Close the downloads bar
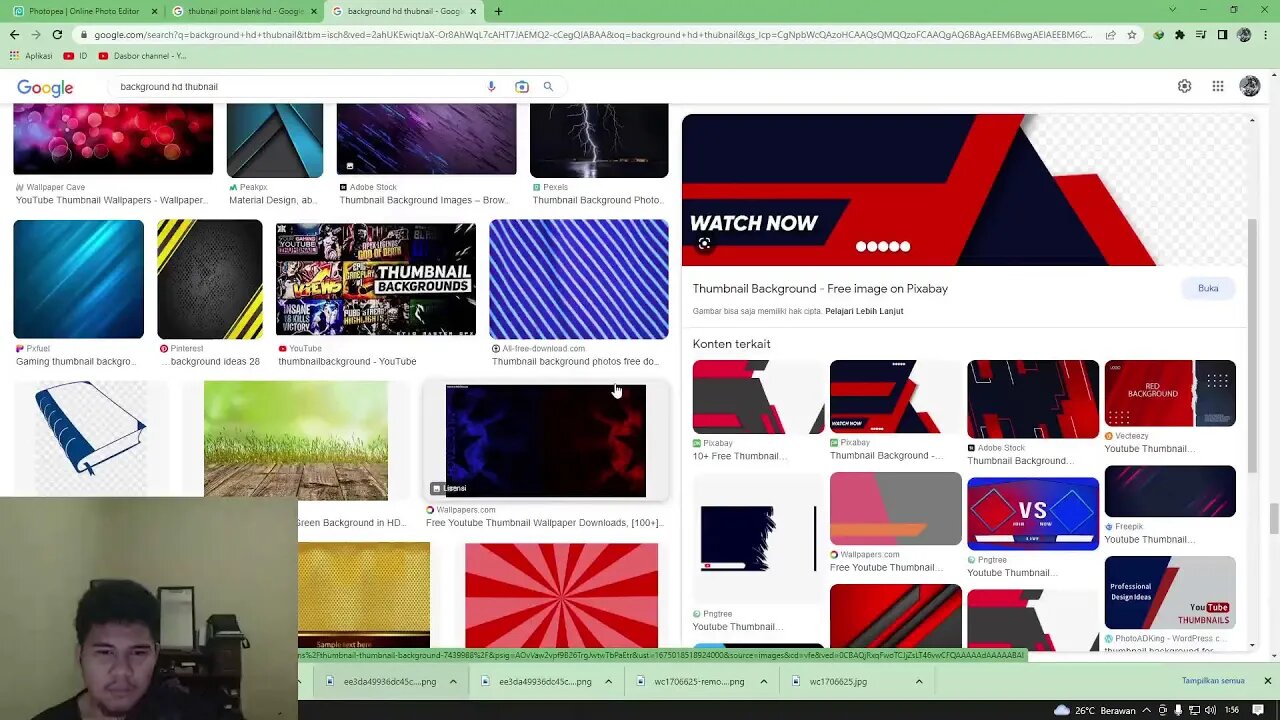 (1267, 681)
